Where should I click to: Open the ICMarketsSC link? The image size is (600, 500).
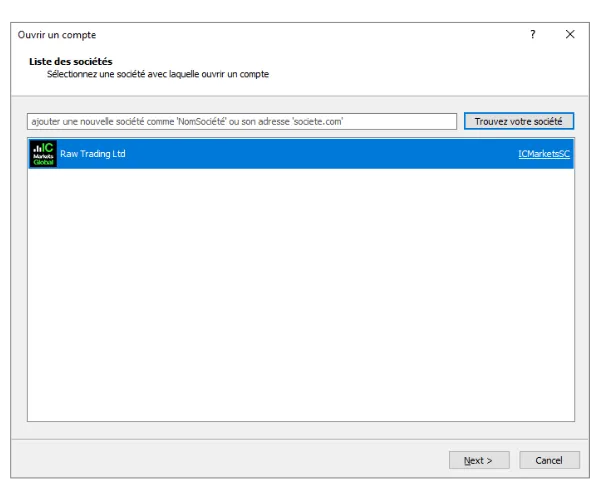(x=543, y=154)
